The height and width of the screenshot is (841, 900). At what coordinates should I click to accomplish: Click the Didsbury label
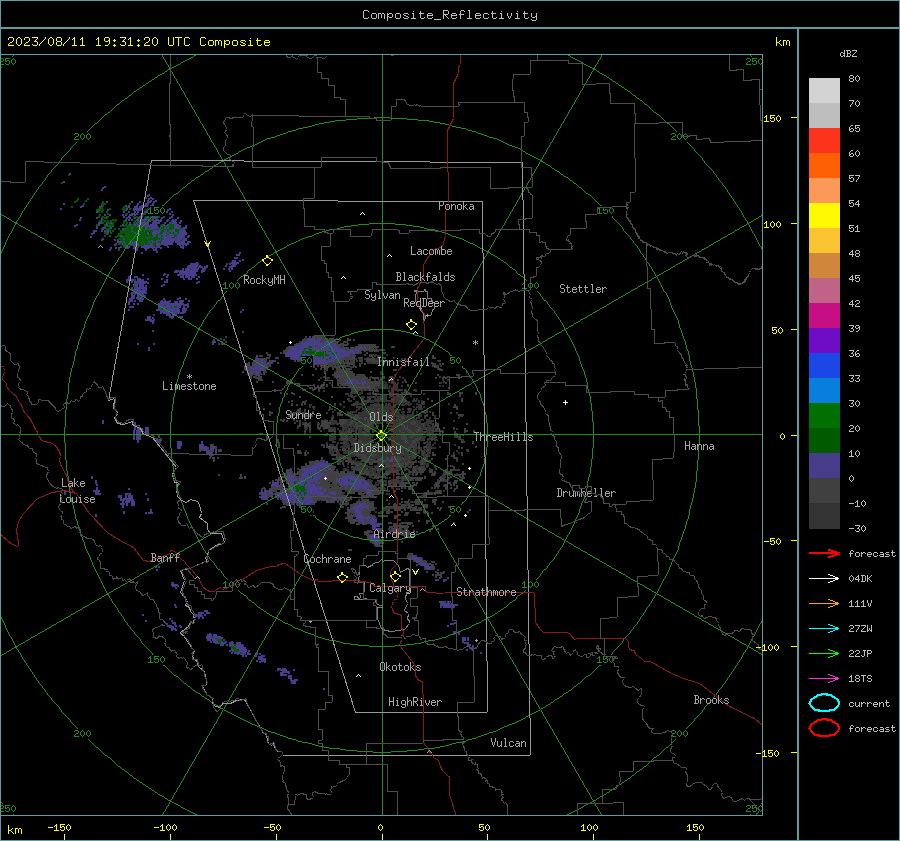click(x=378, y=448)
